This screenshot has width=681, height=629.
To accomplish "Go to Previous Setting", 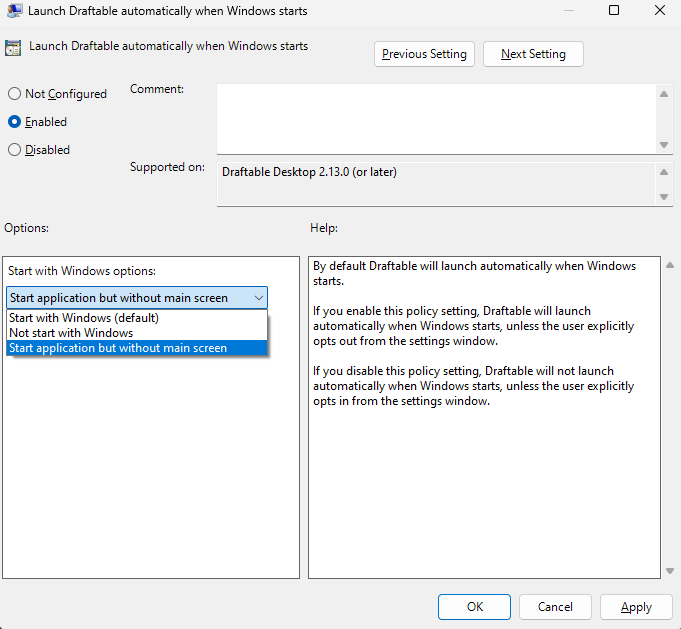I will (424, 54).
